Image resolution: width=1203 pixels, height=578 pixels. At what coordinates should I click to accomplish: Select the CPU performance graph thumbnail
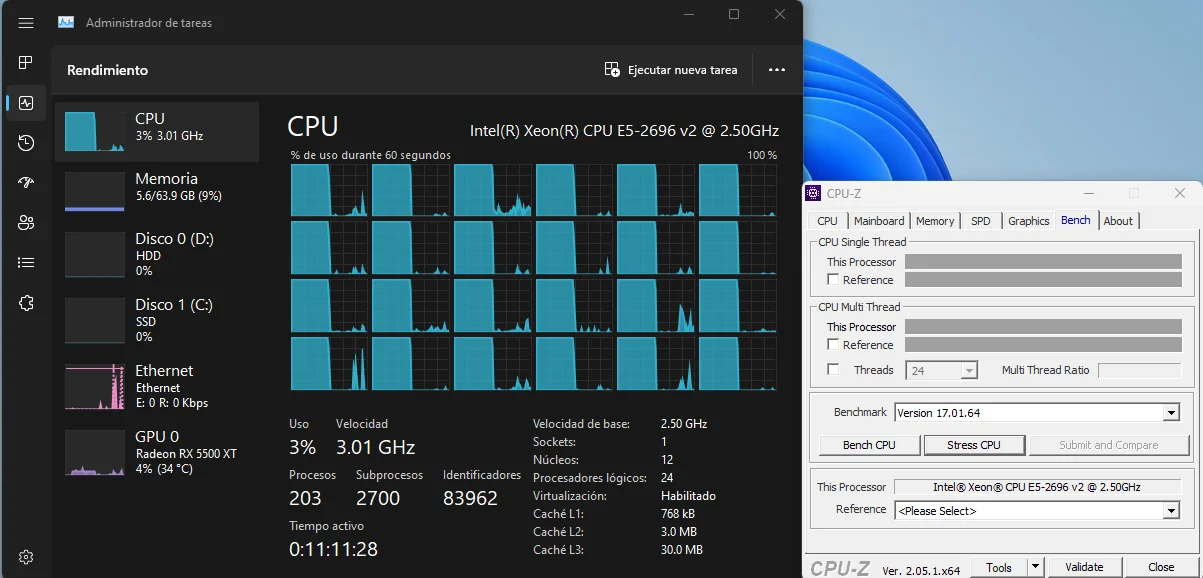click(95, 132)
